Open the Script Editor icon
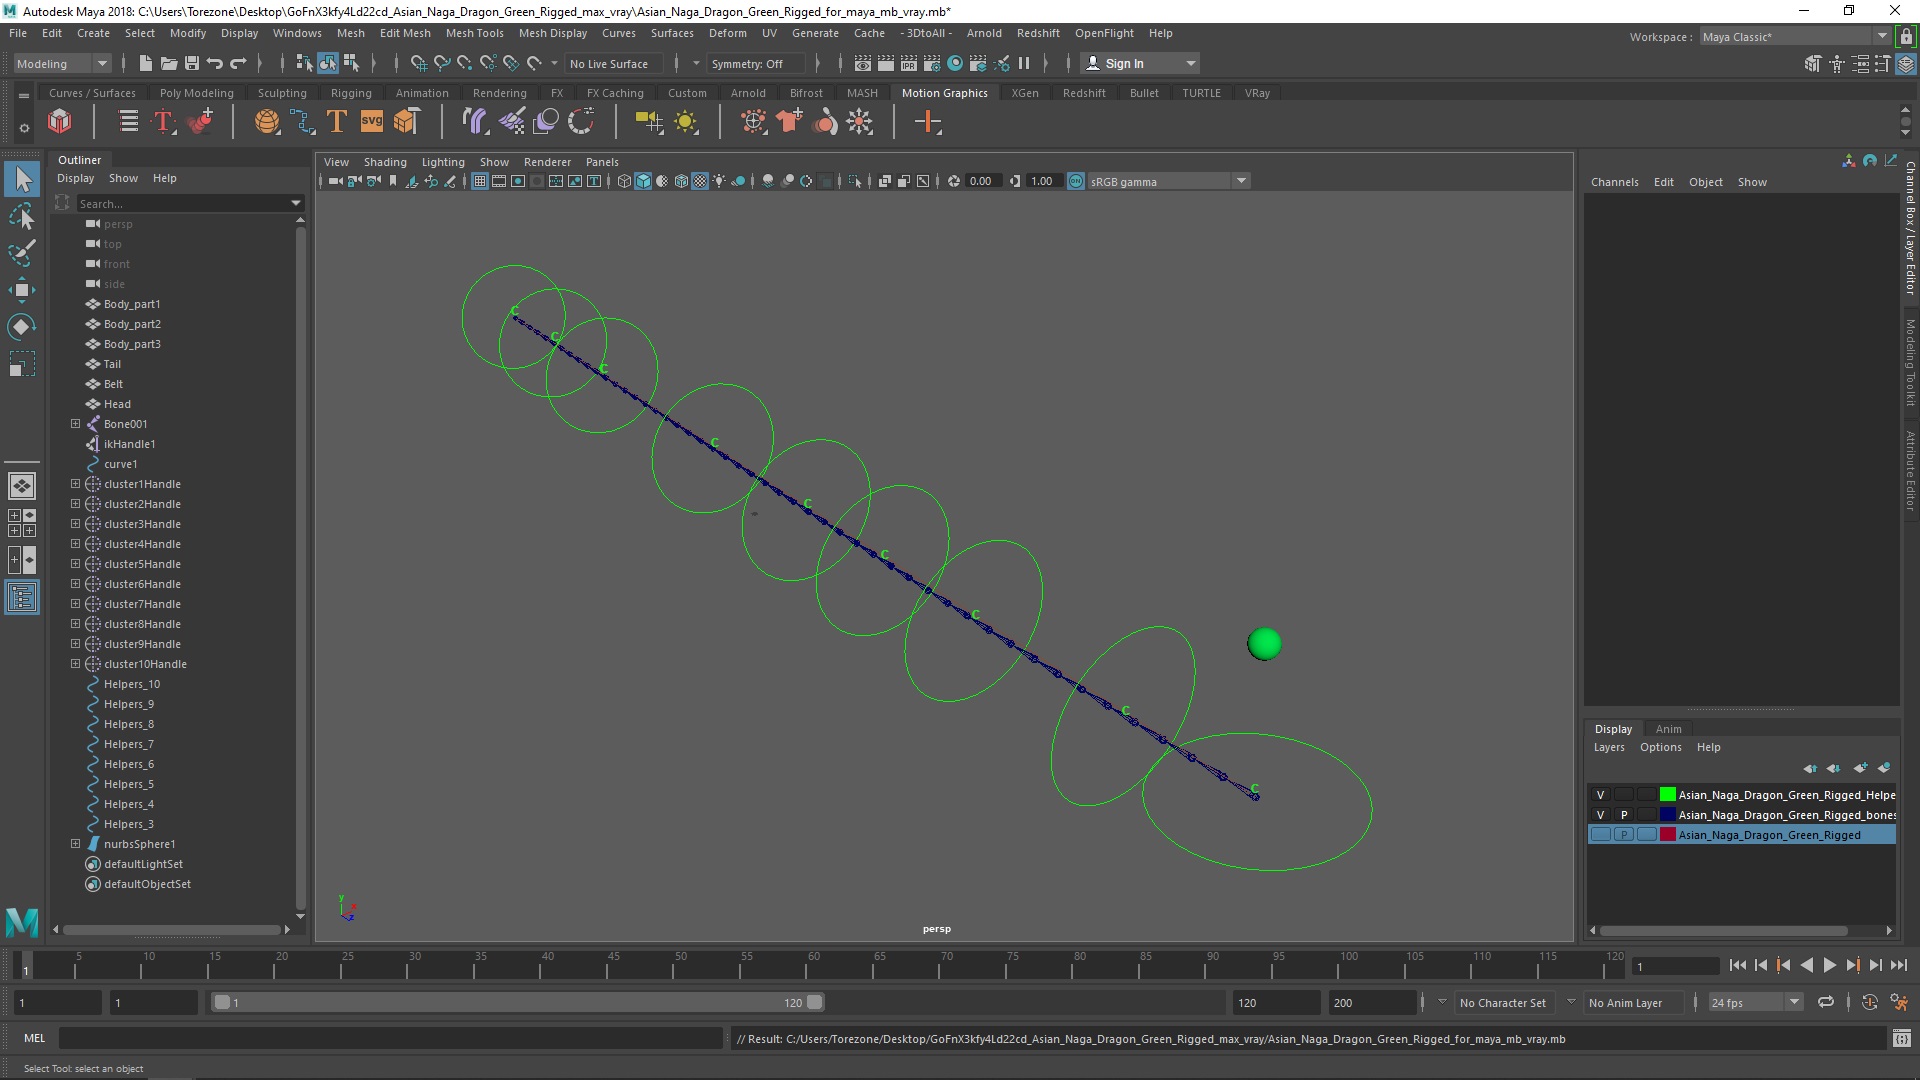1920x1080 pixels. [x=1901, y=1039]
